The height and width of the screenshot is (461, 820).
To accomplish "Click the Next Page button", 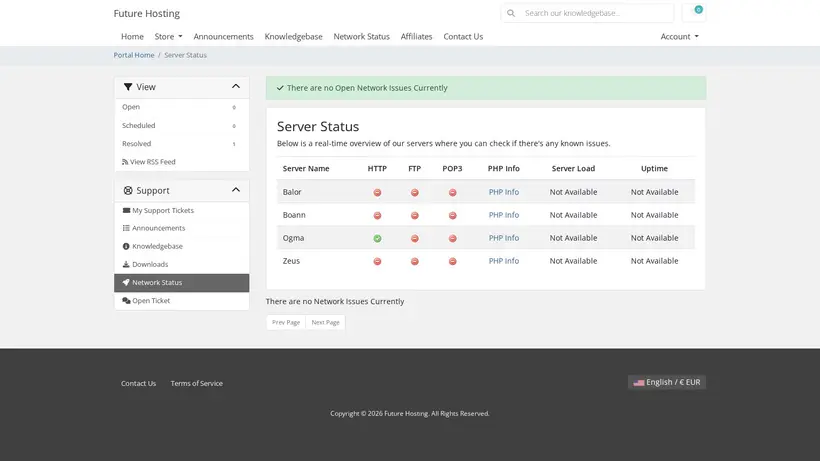I will 325,322.
